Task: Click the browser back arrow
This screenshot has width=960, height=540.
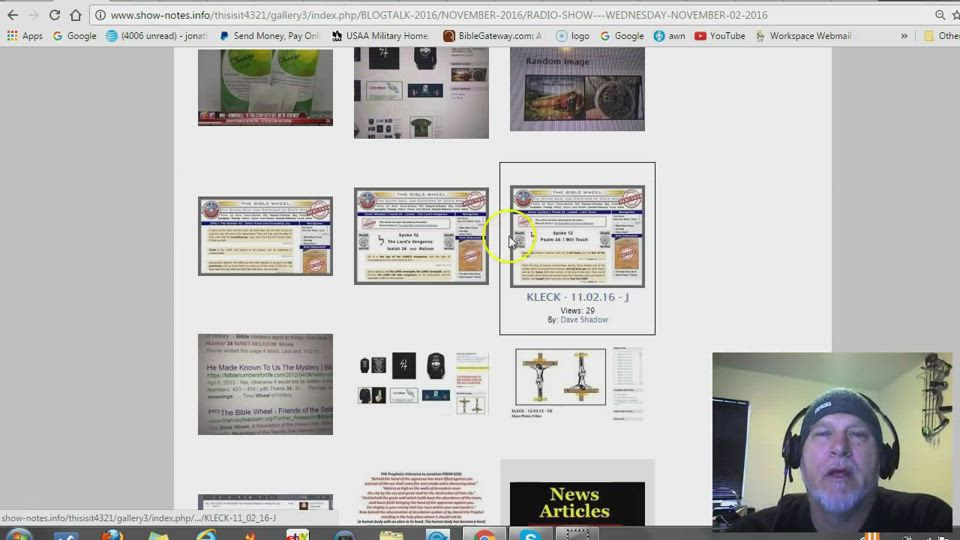Action: pos(12,15)
